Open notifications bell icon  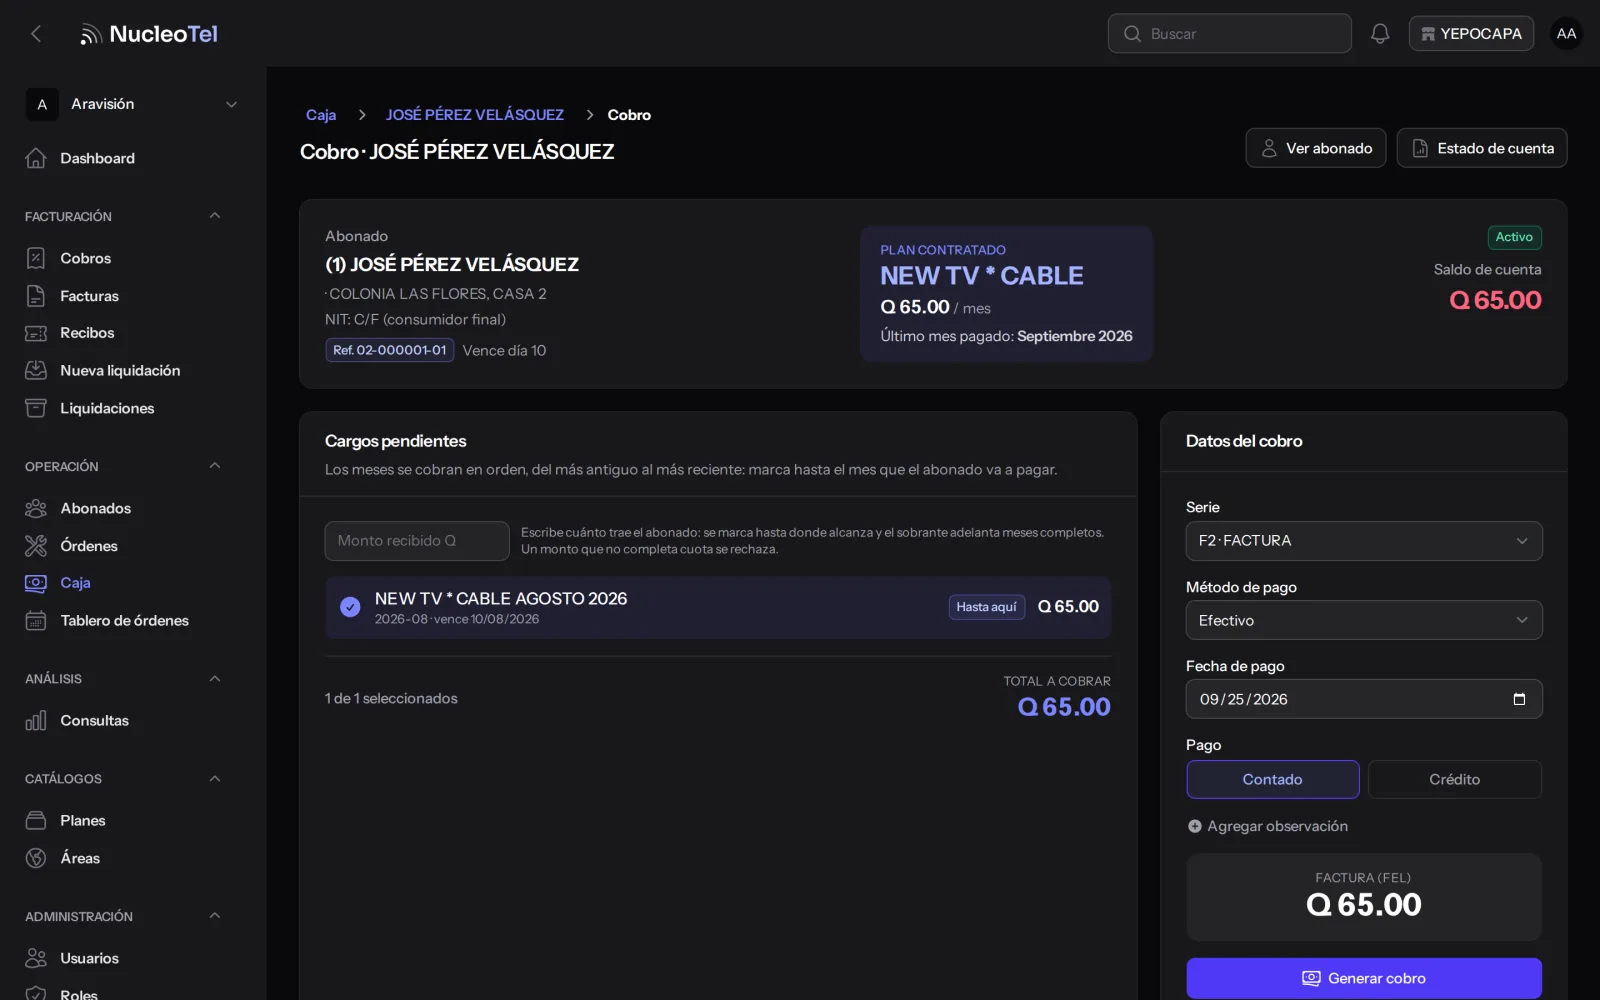pos(1380,34)
